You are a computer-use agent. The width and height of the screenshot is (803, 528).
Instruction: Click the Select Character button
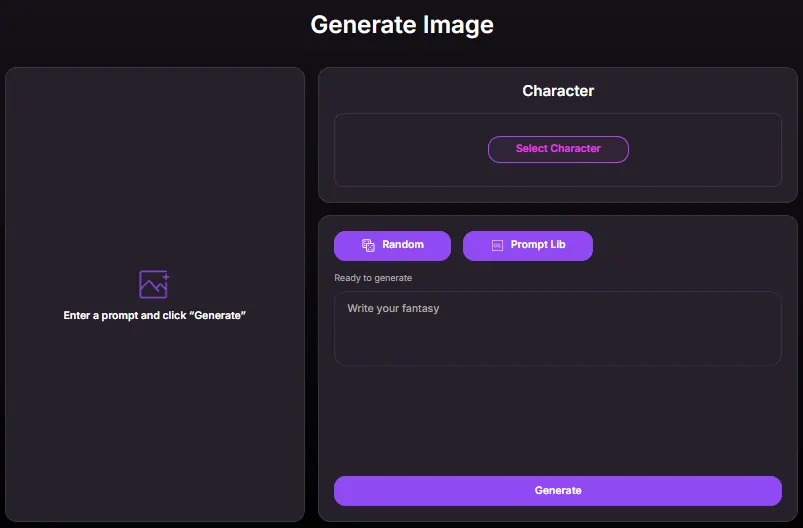coord(558,149)
